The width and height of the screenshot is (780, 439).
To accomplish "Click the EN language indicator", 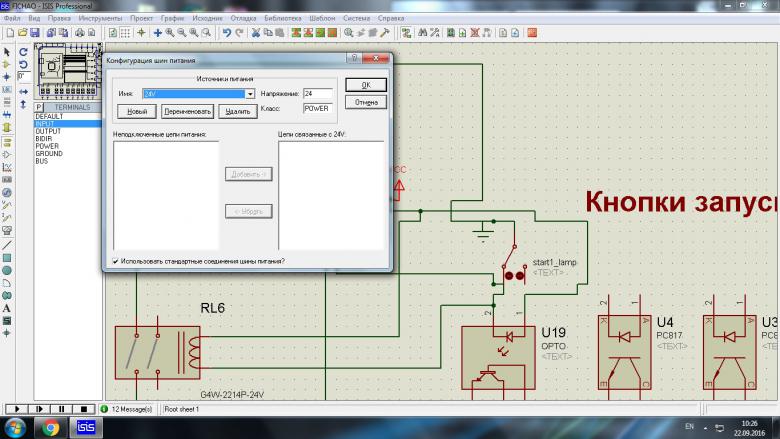I will pyautogui.click(x=689, y=427).
